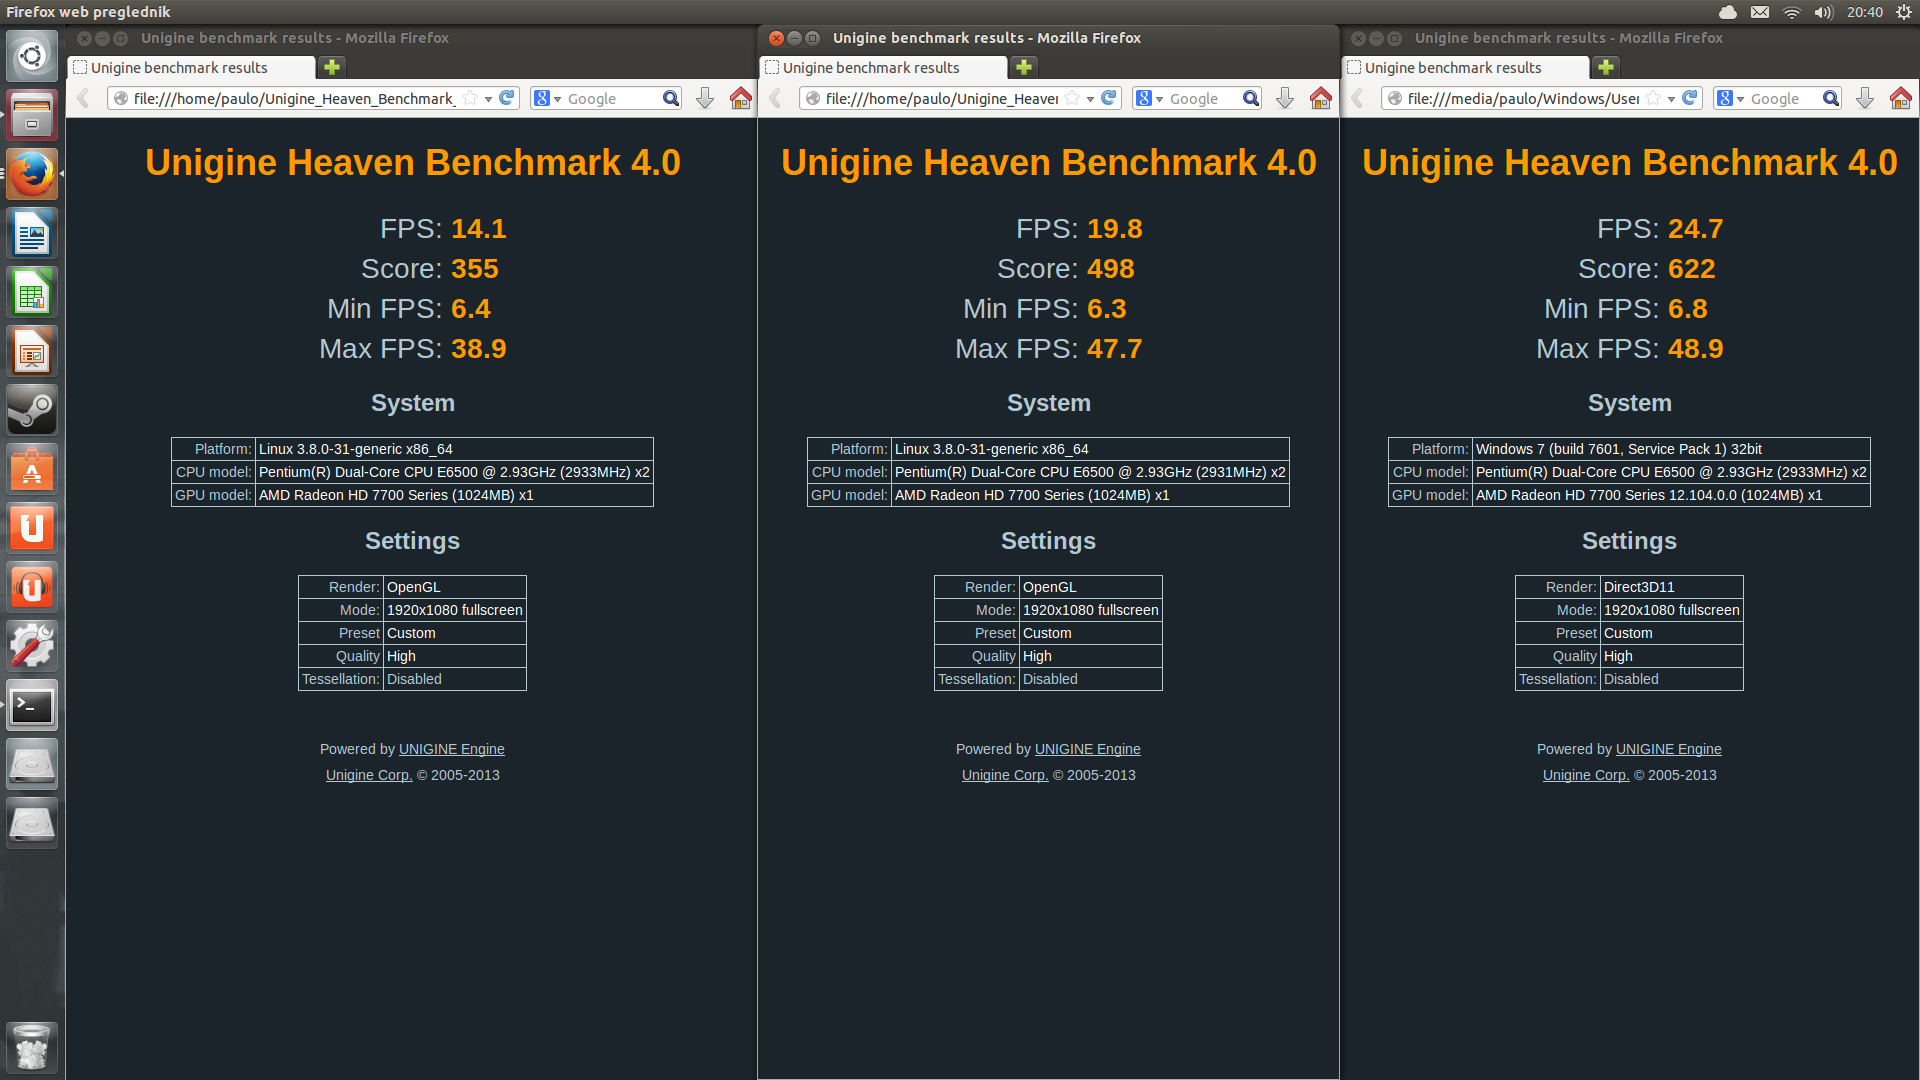Launch LibreOffice Writer from the launcher

click(32, 233)
